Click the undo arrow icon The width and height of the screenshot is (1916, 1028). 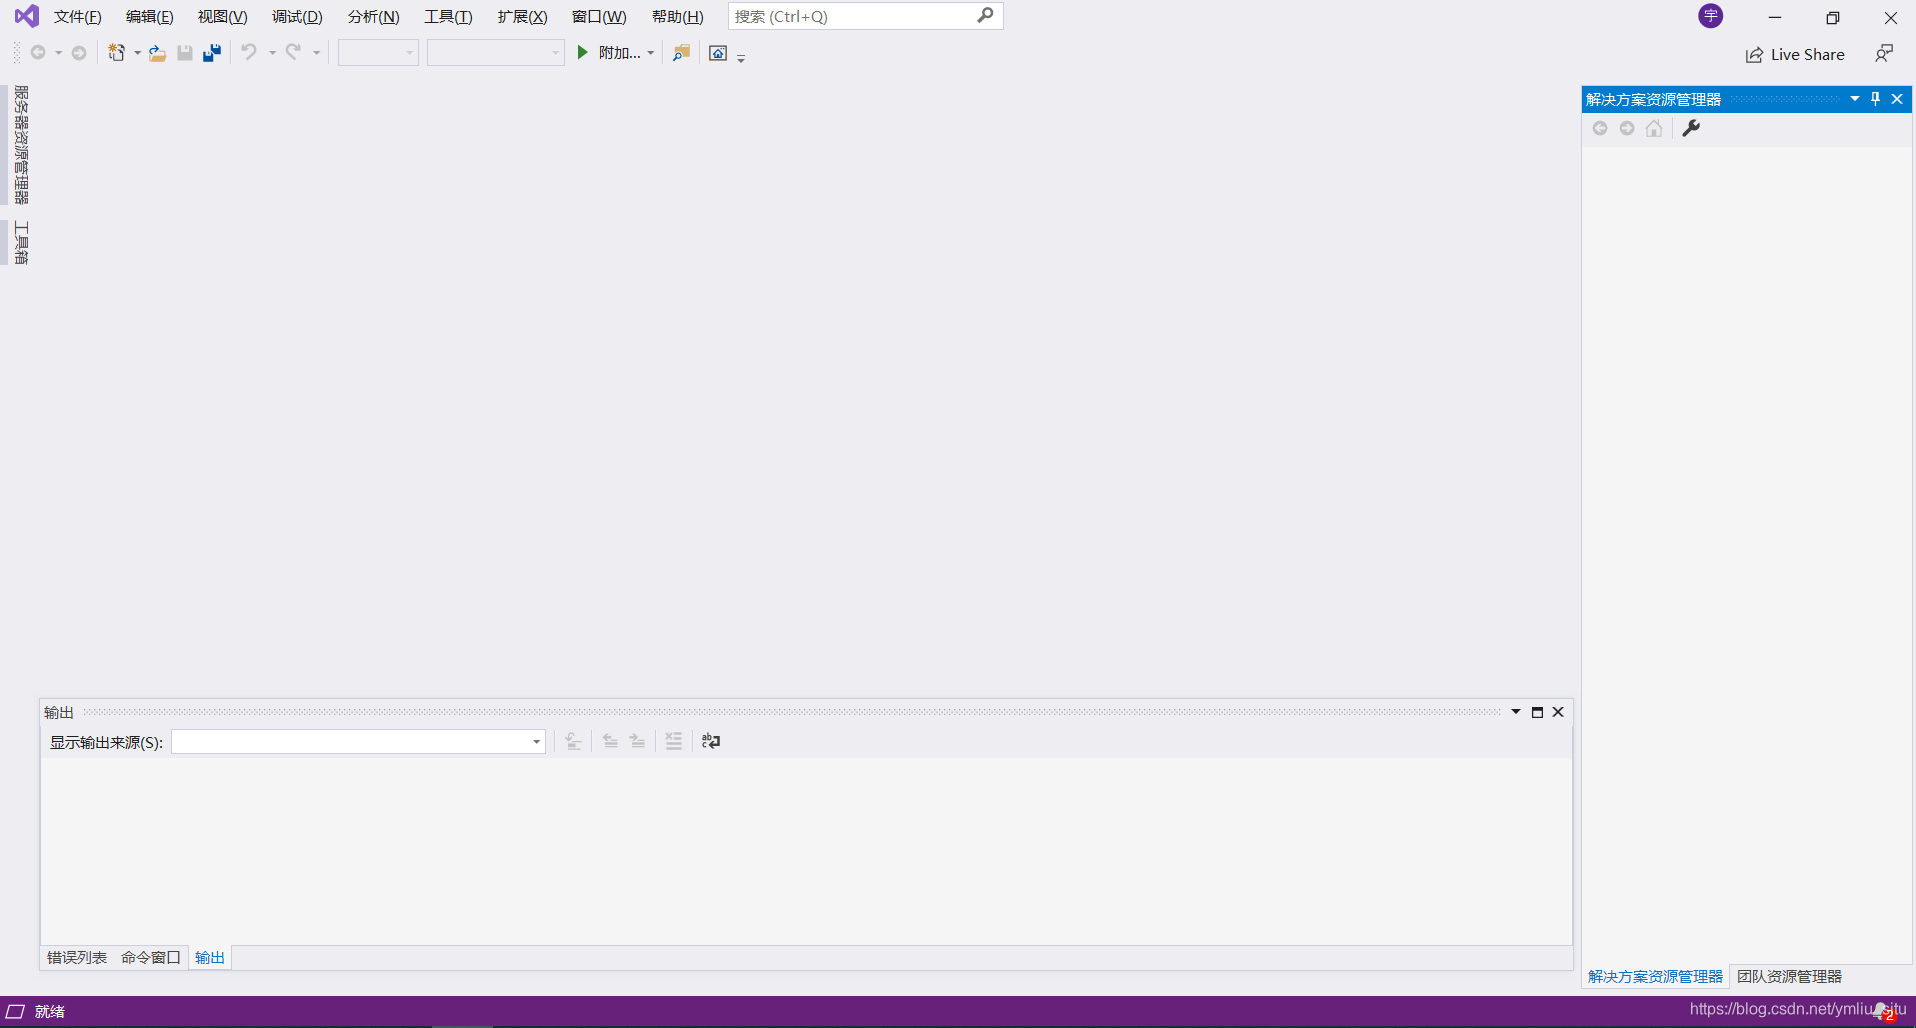pos(249,52)
